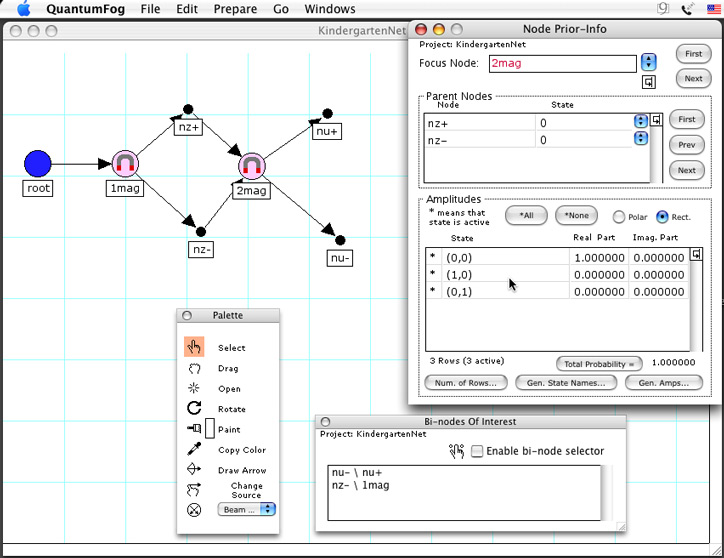This screenshot has width=724, height=558.
Task: Choose the Drag tool icon in Palette
Action: click(194, 368)
